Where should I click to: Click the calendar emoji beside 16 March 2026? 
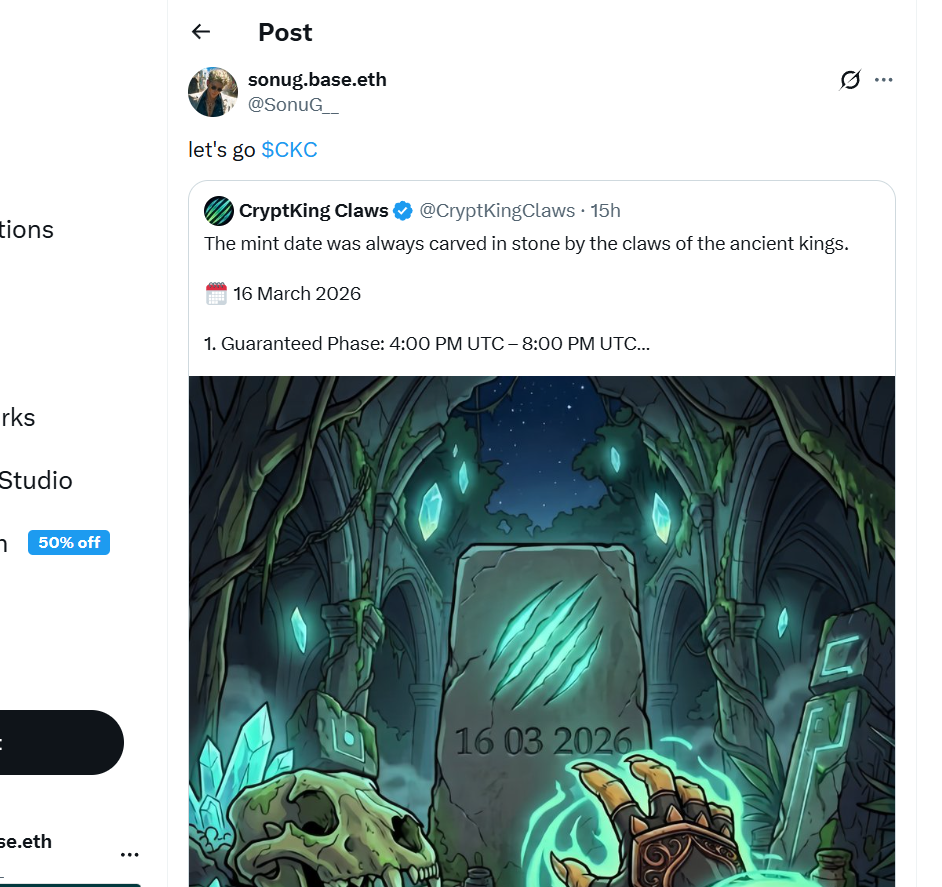pyautogui.click(x=216, y=294)
